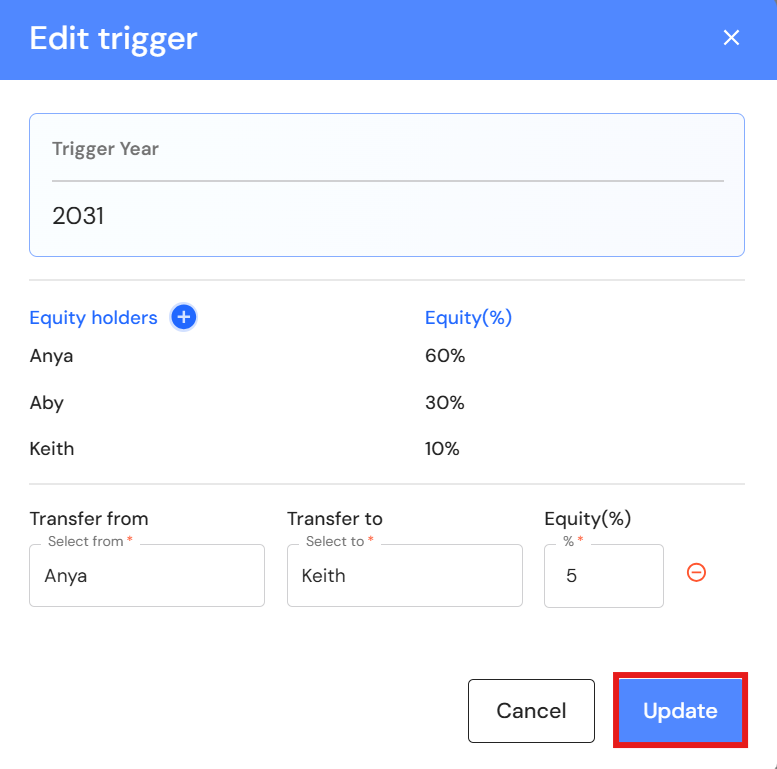Click the Trigger Year label

pyautogui.click(x=105, y=149)
